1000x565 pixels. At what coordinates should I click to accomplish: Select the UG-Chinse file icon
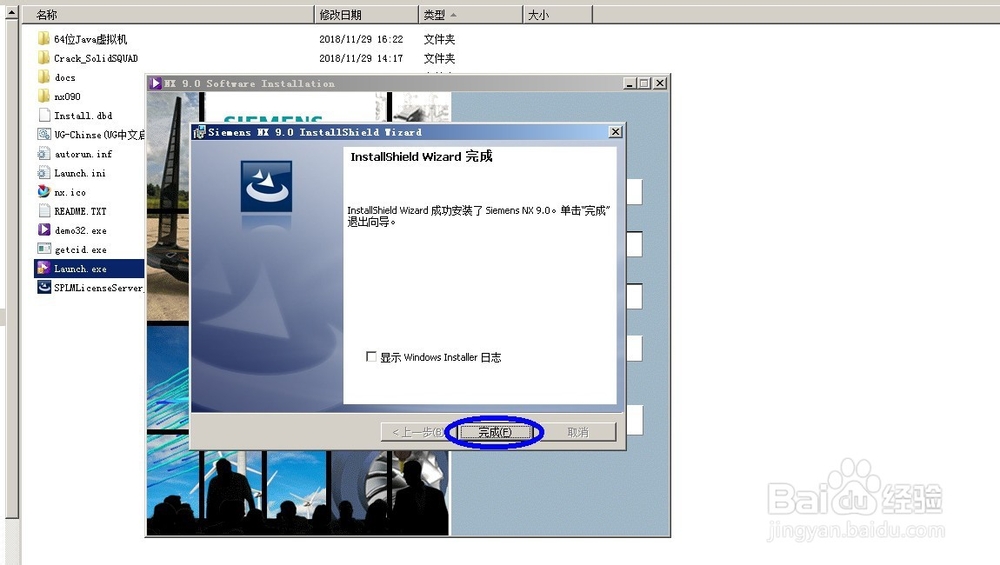44,135
